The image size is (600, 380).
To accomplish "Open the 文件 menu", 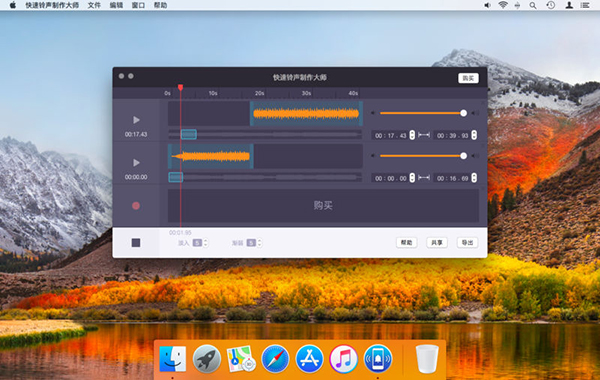I will click(94, 5).
